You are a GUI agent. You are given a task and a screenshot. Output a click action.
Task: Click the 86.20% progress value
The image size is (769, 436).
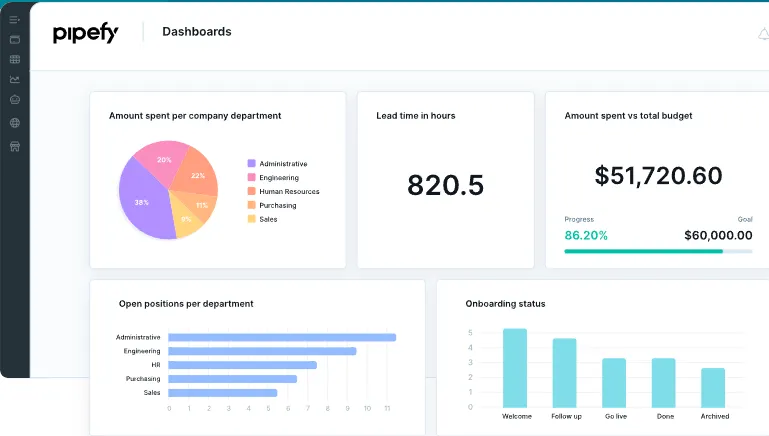click(586, 235)
